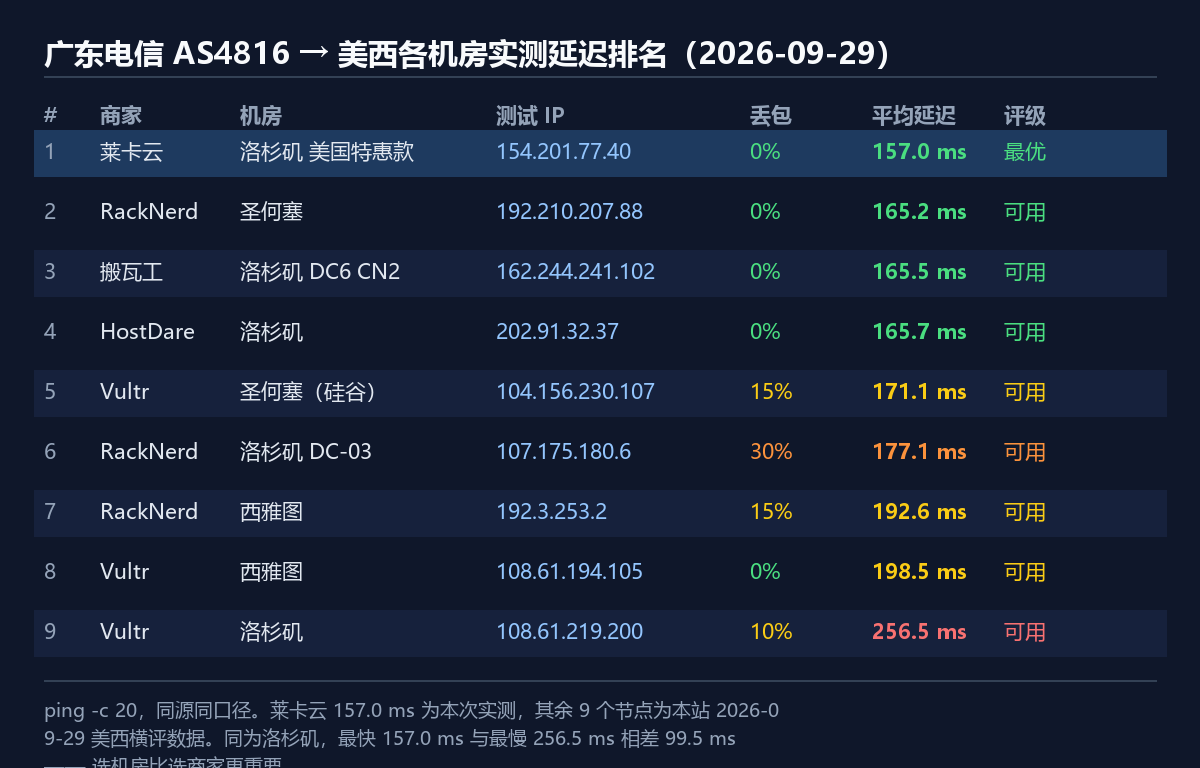The image size is (1200, 768).
Task: Click 西雅图 in the RackNerd row
Action: [271, 512]
